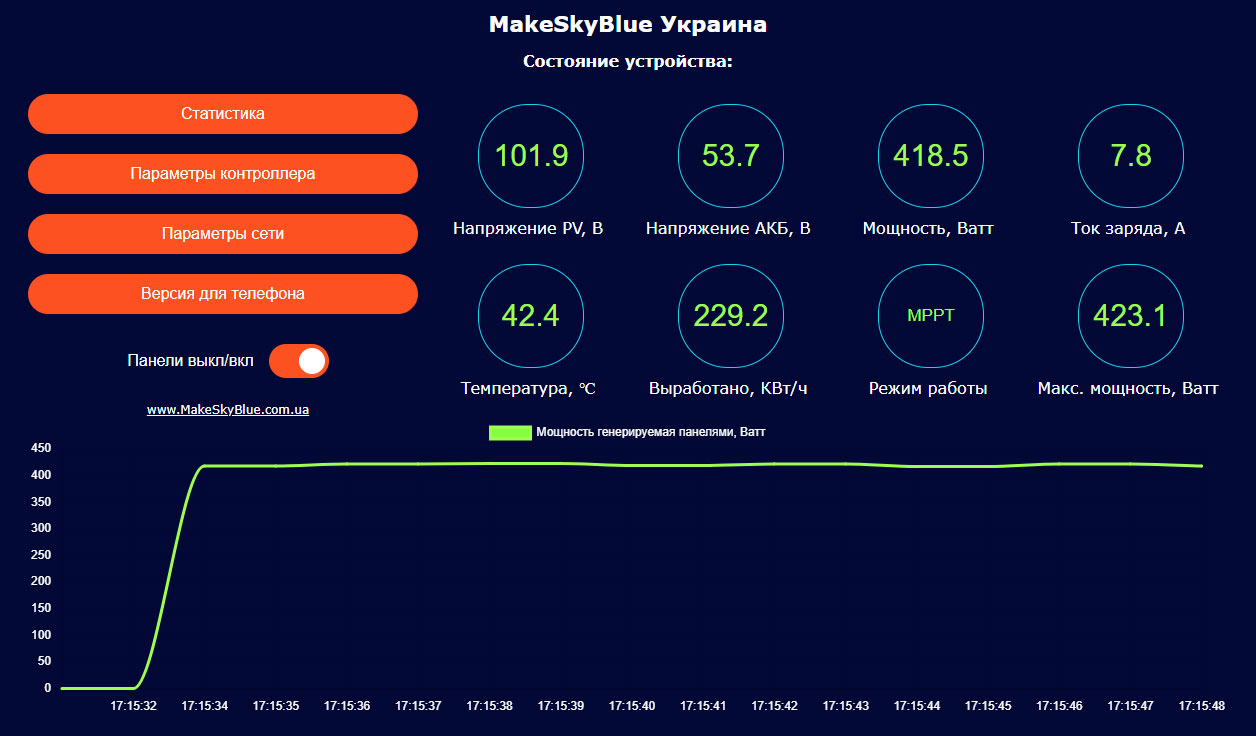Click the Напряжение PV, В label

[x=528, y=229]
